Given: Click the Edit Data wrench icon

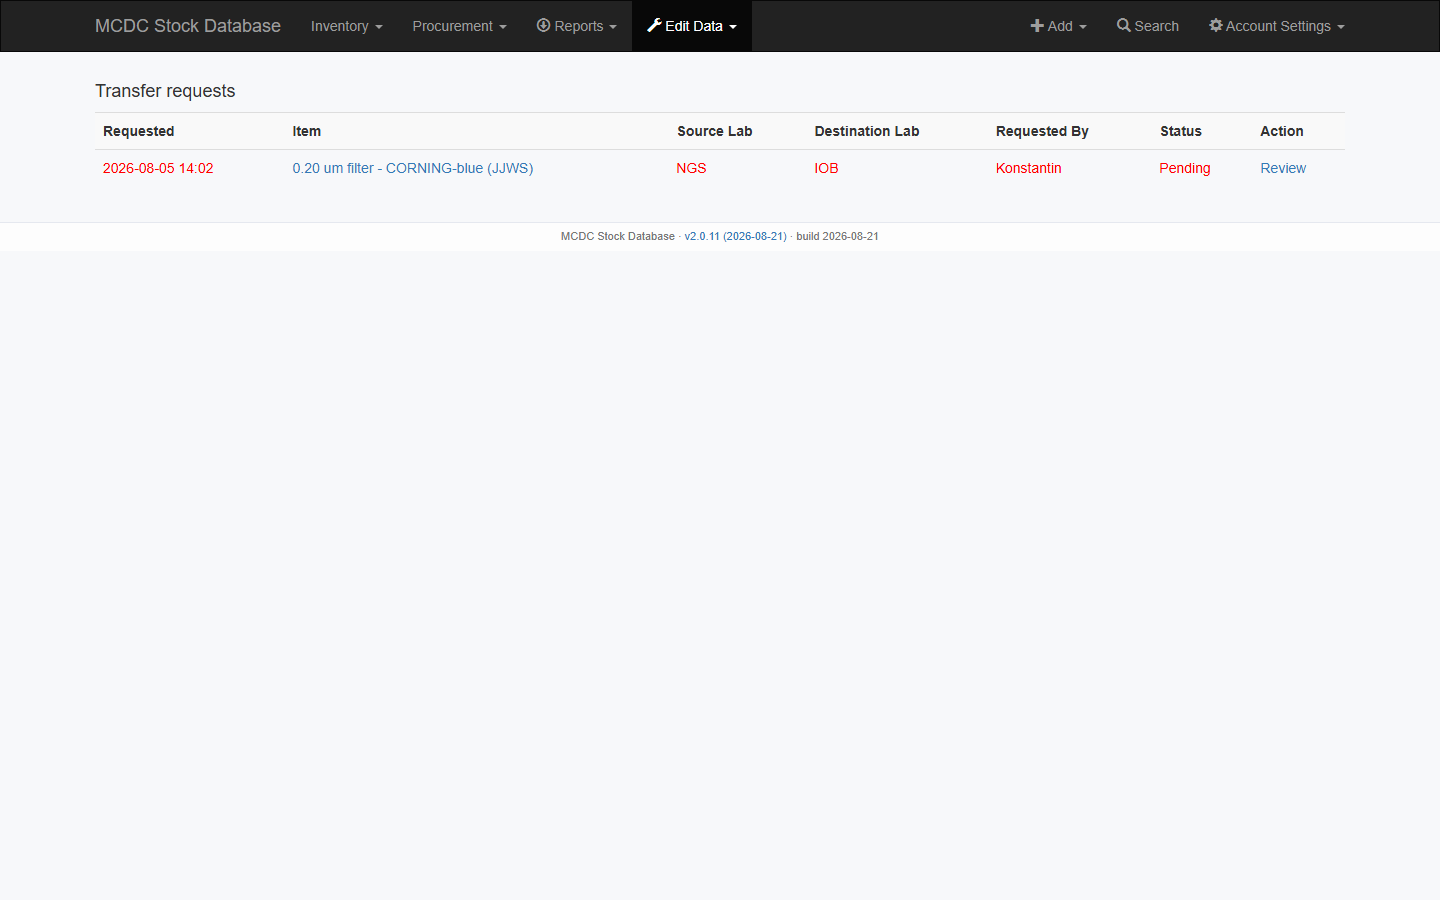Looking at the screenshot, I should coord(654,25).
